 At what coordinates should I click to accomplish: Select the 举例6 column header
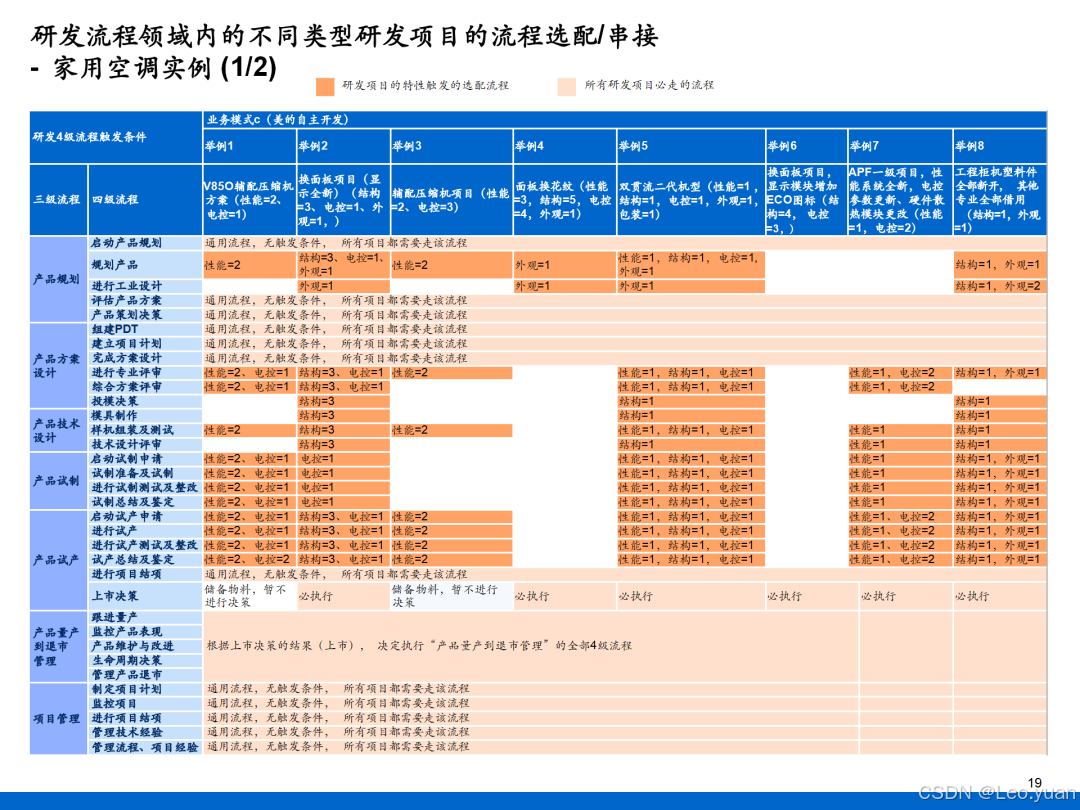coord(807,146)
